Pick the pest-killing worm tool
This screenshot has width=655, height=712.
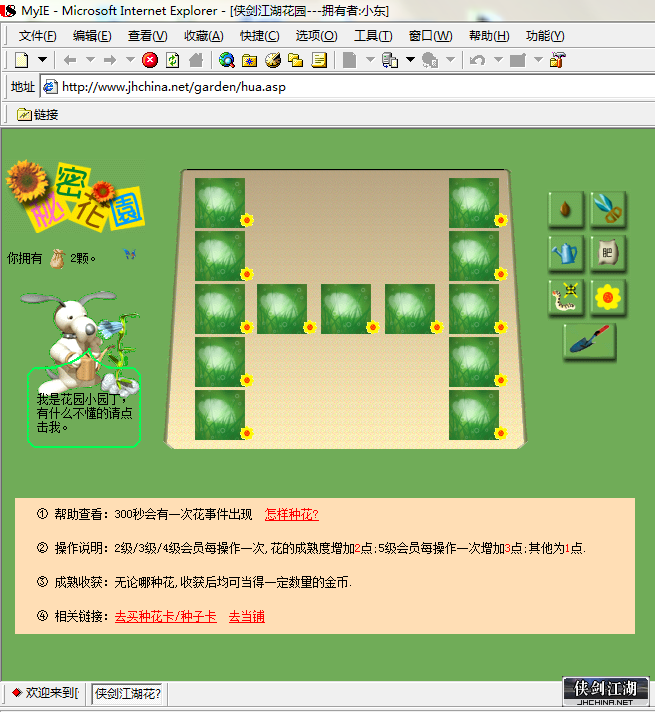(566, 297)
